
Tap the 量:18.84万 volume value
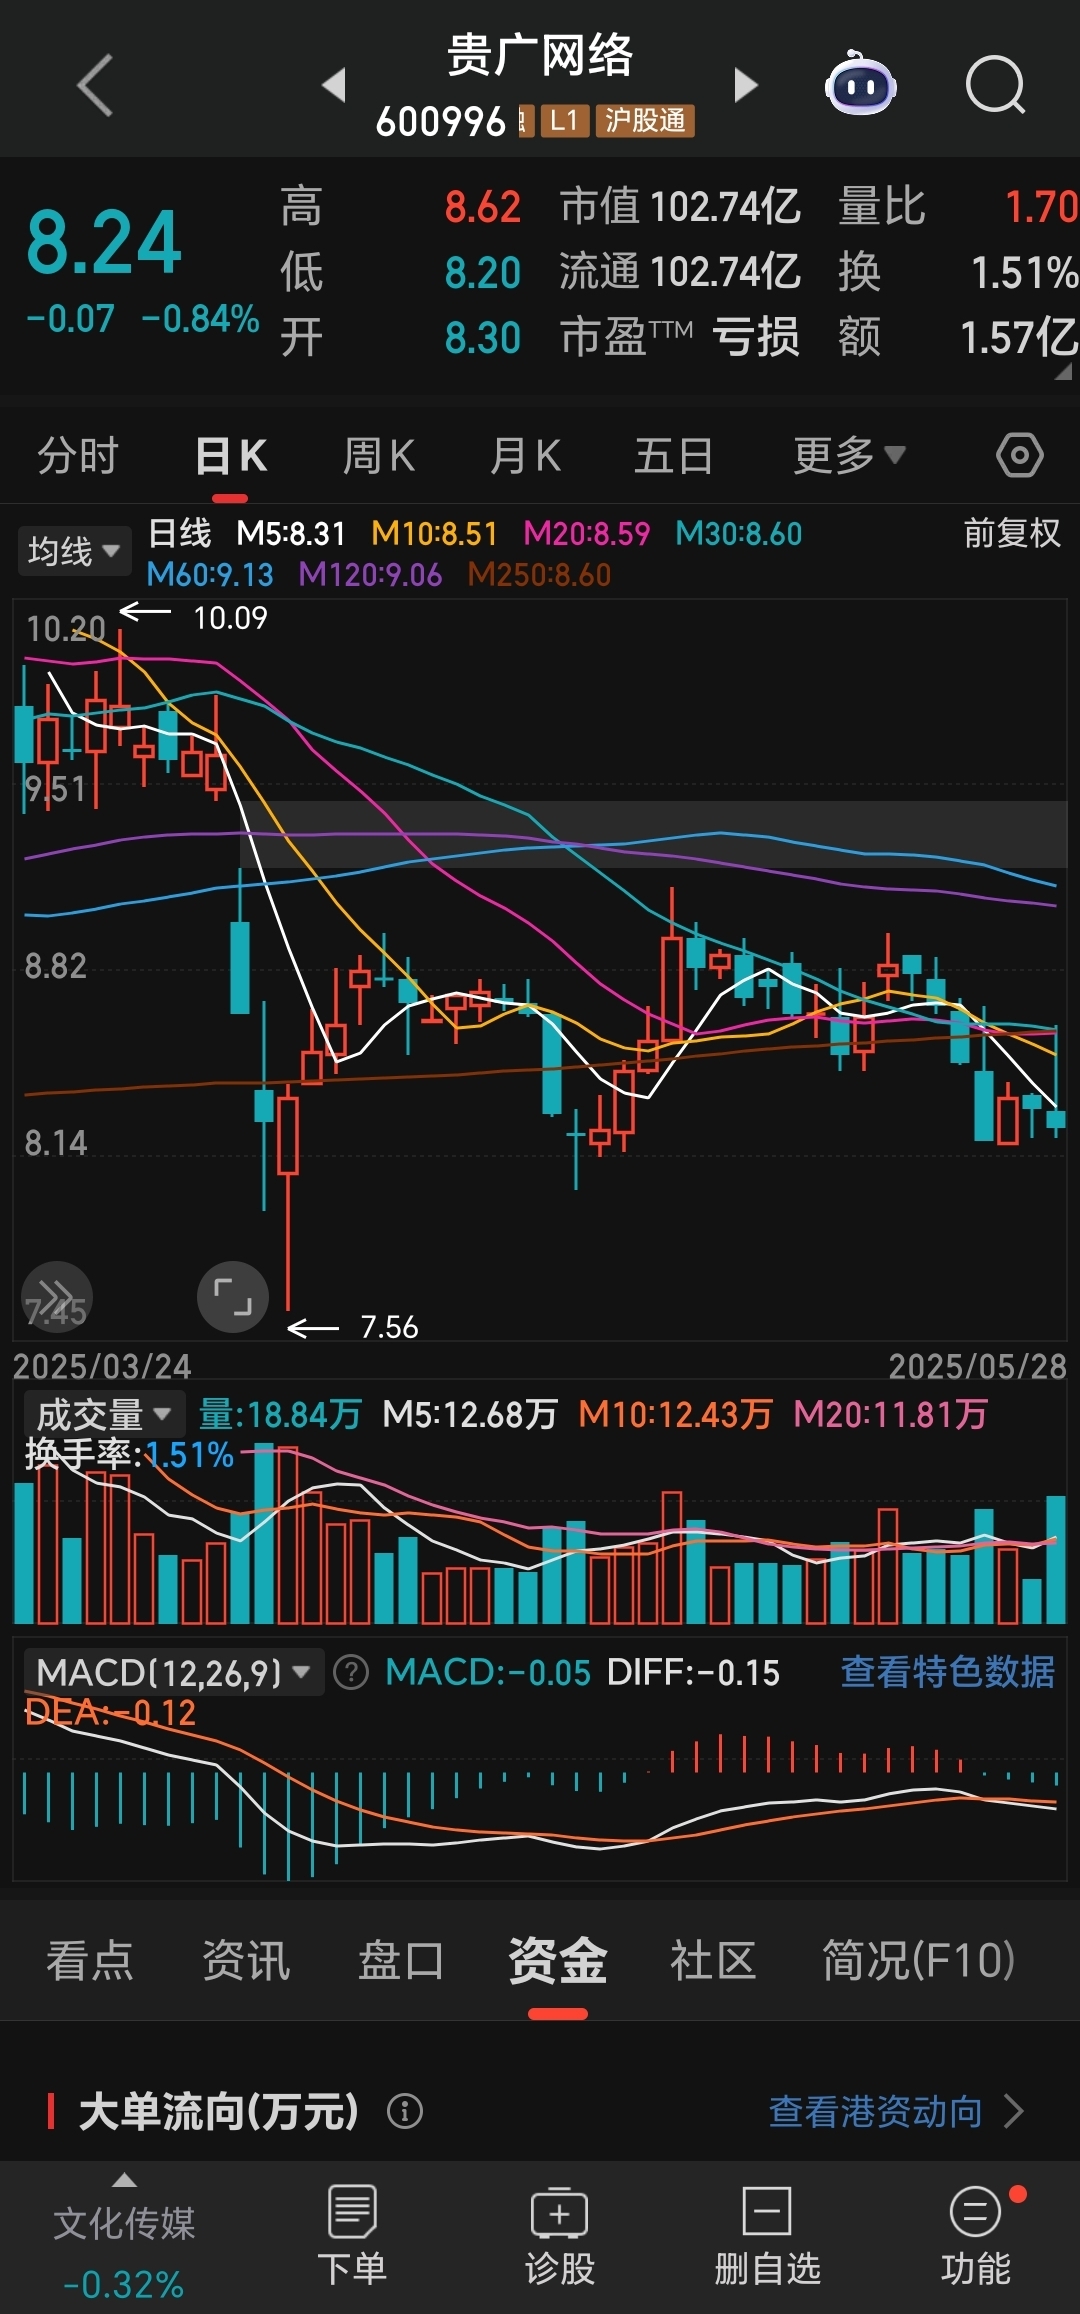[280, 1414]
